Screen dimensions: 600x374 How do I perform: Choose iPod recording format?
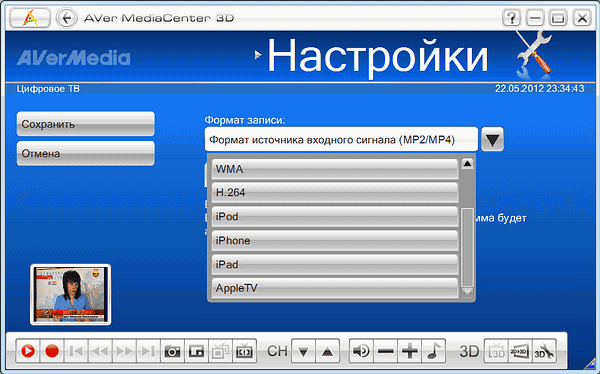[335, 217]
